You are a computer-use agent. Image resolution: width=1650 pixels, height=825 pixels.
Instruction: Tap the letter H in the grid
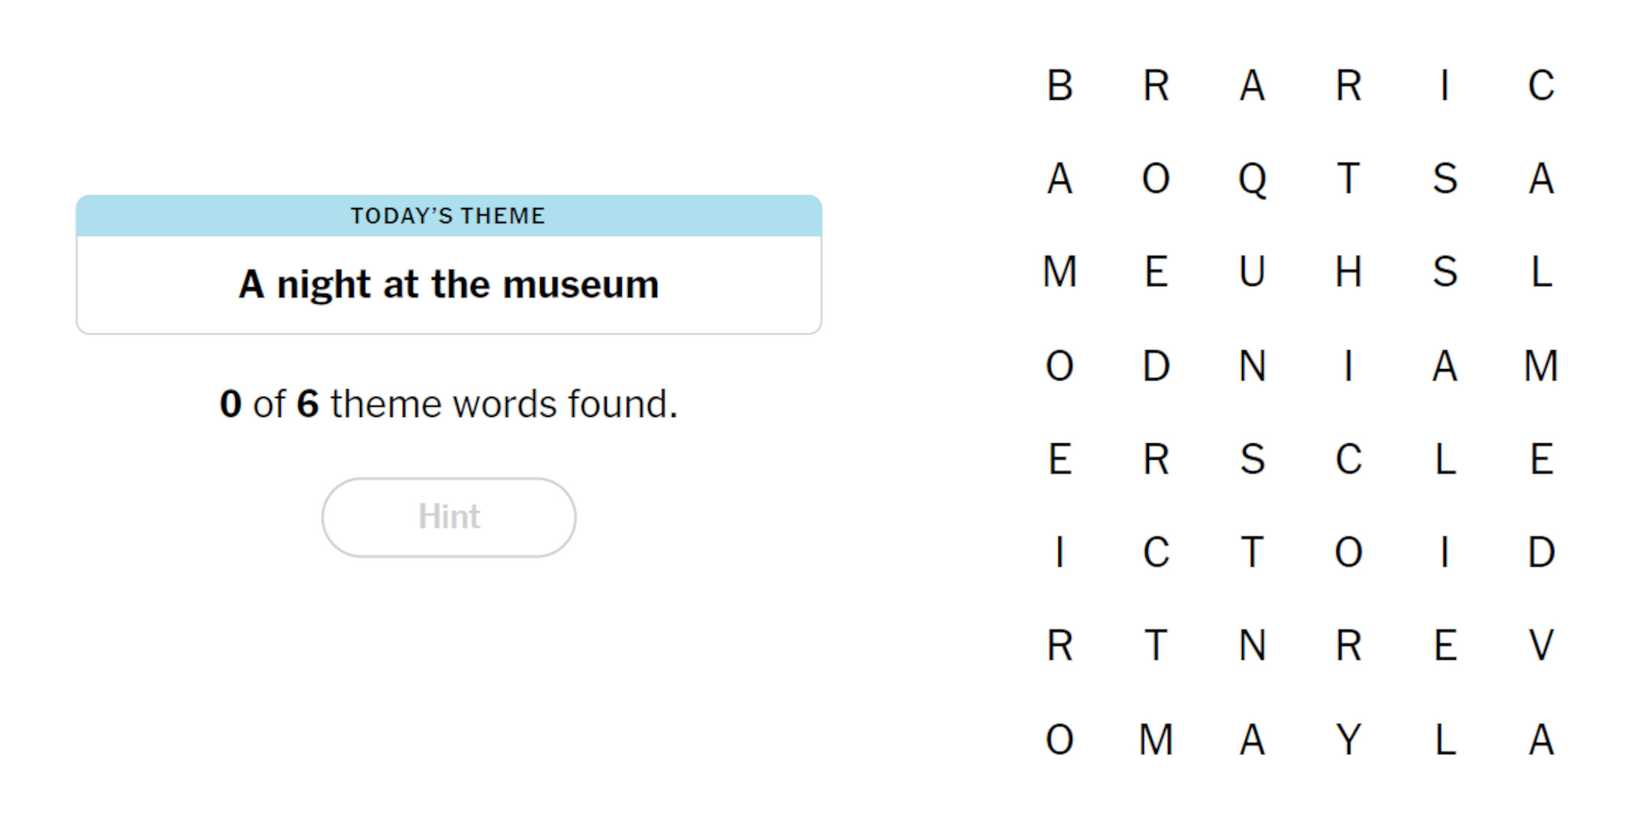tap(1348, 272)
